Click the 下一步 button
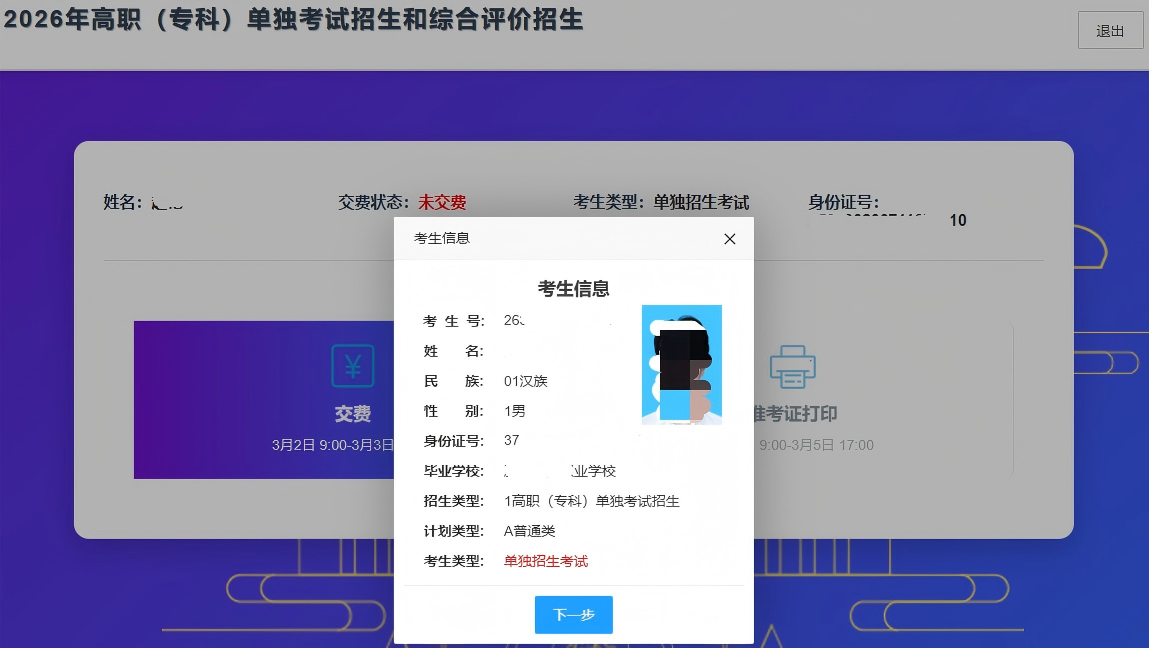This screenshot has height=648, width=1149. pyautogui.click(x=573, y=615)
